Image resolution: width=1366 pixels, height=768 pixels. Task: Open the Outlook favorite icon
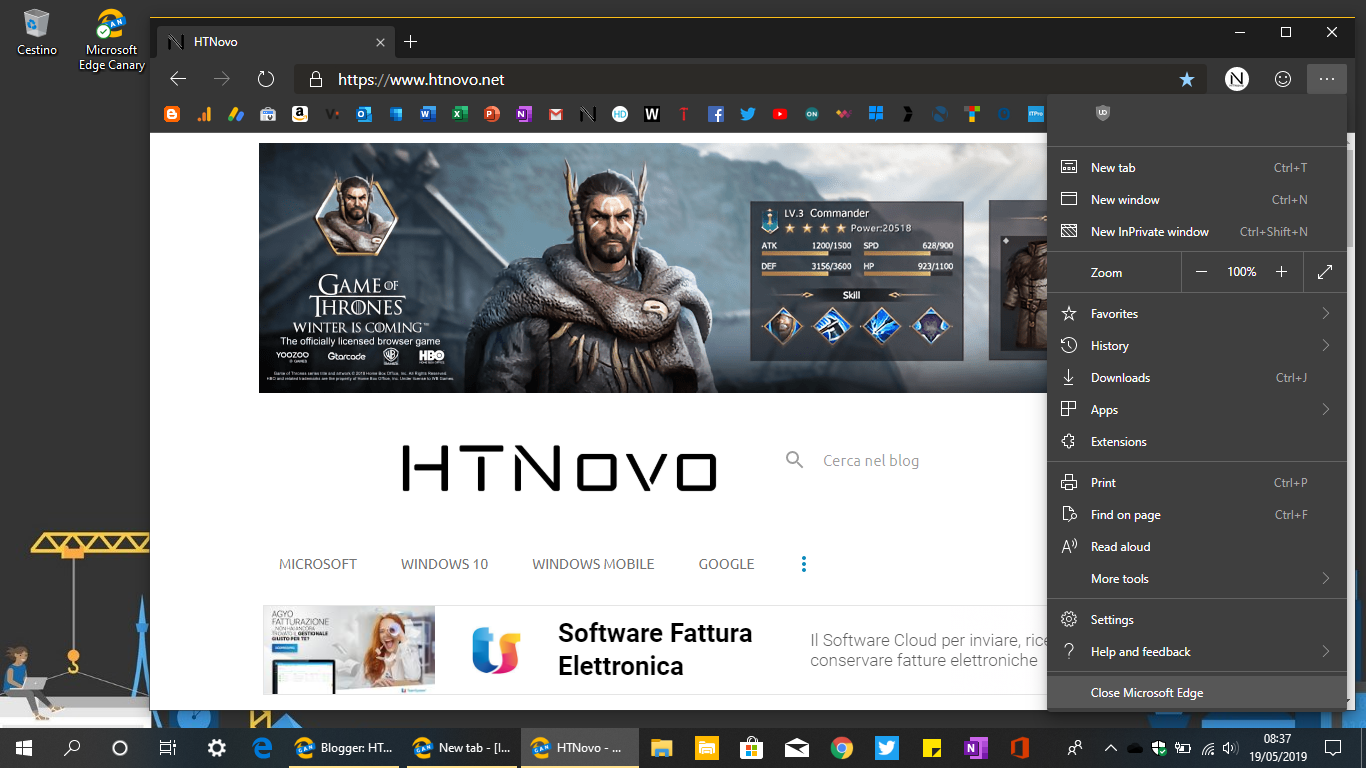pyautogui.click(x=364, y=115)
